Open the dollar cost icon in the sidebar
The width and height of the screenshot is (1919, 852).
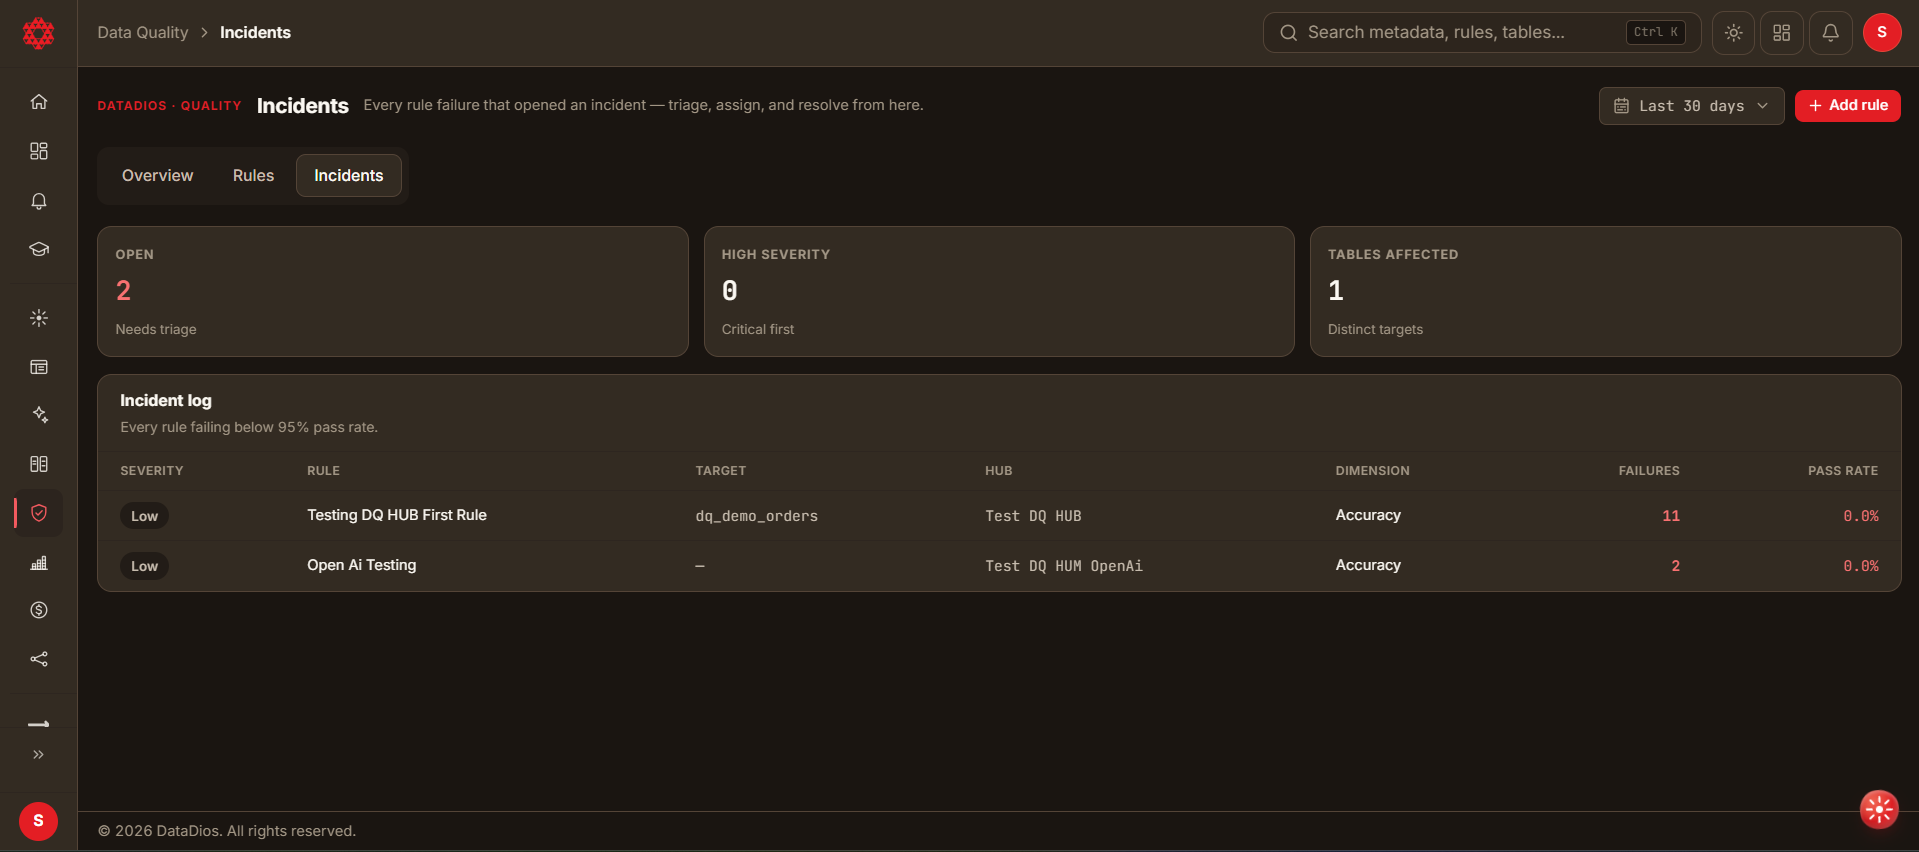pos(39,610)
